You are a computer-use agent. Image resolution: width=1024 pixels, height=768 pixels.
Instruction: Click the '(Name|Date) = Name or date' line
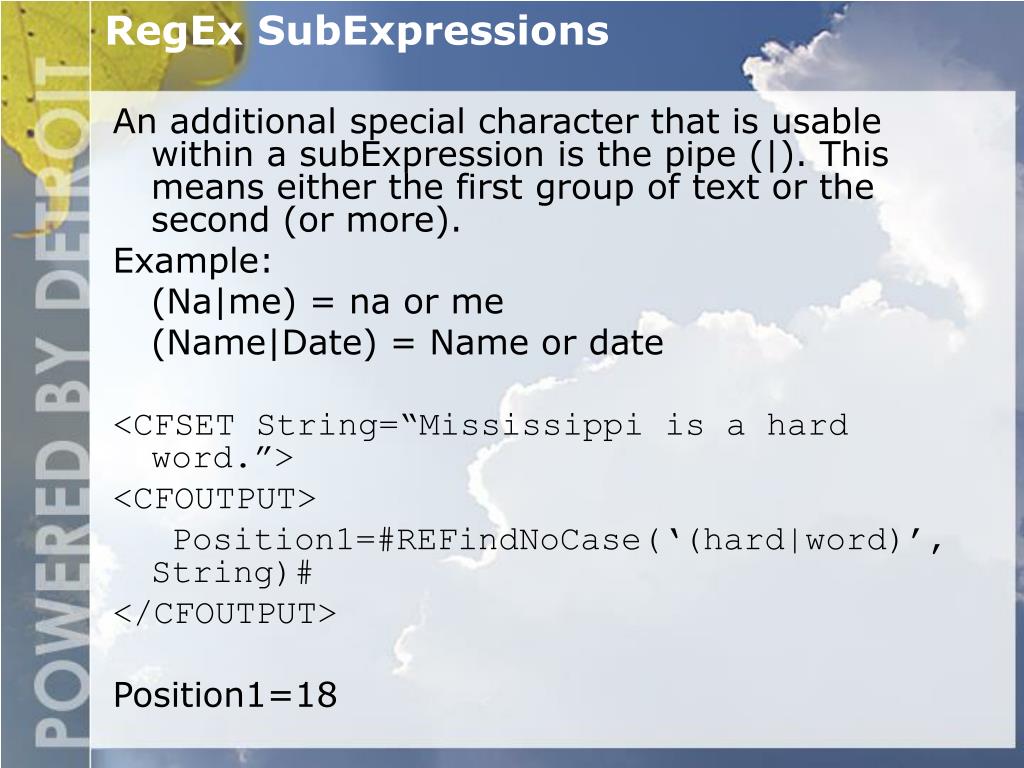click(x=408, y=343)
